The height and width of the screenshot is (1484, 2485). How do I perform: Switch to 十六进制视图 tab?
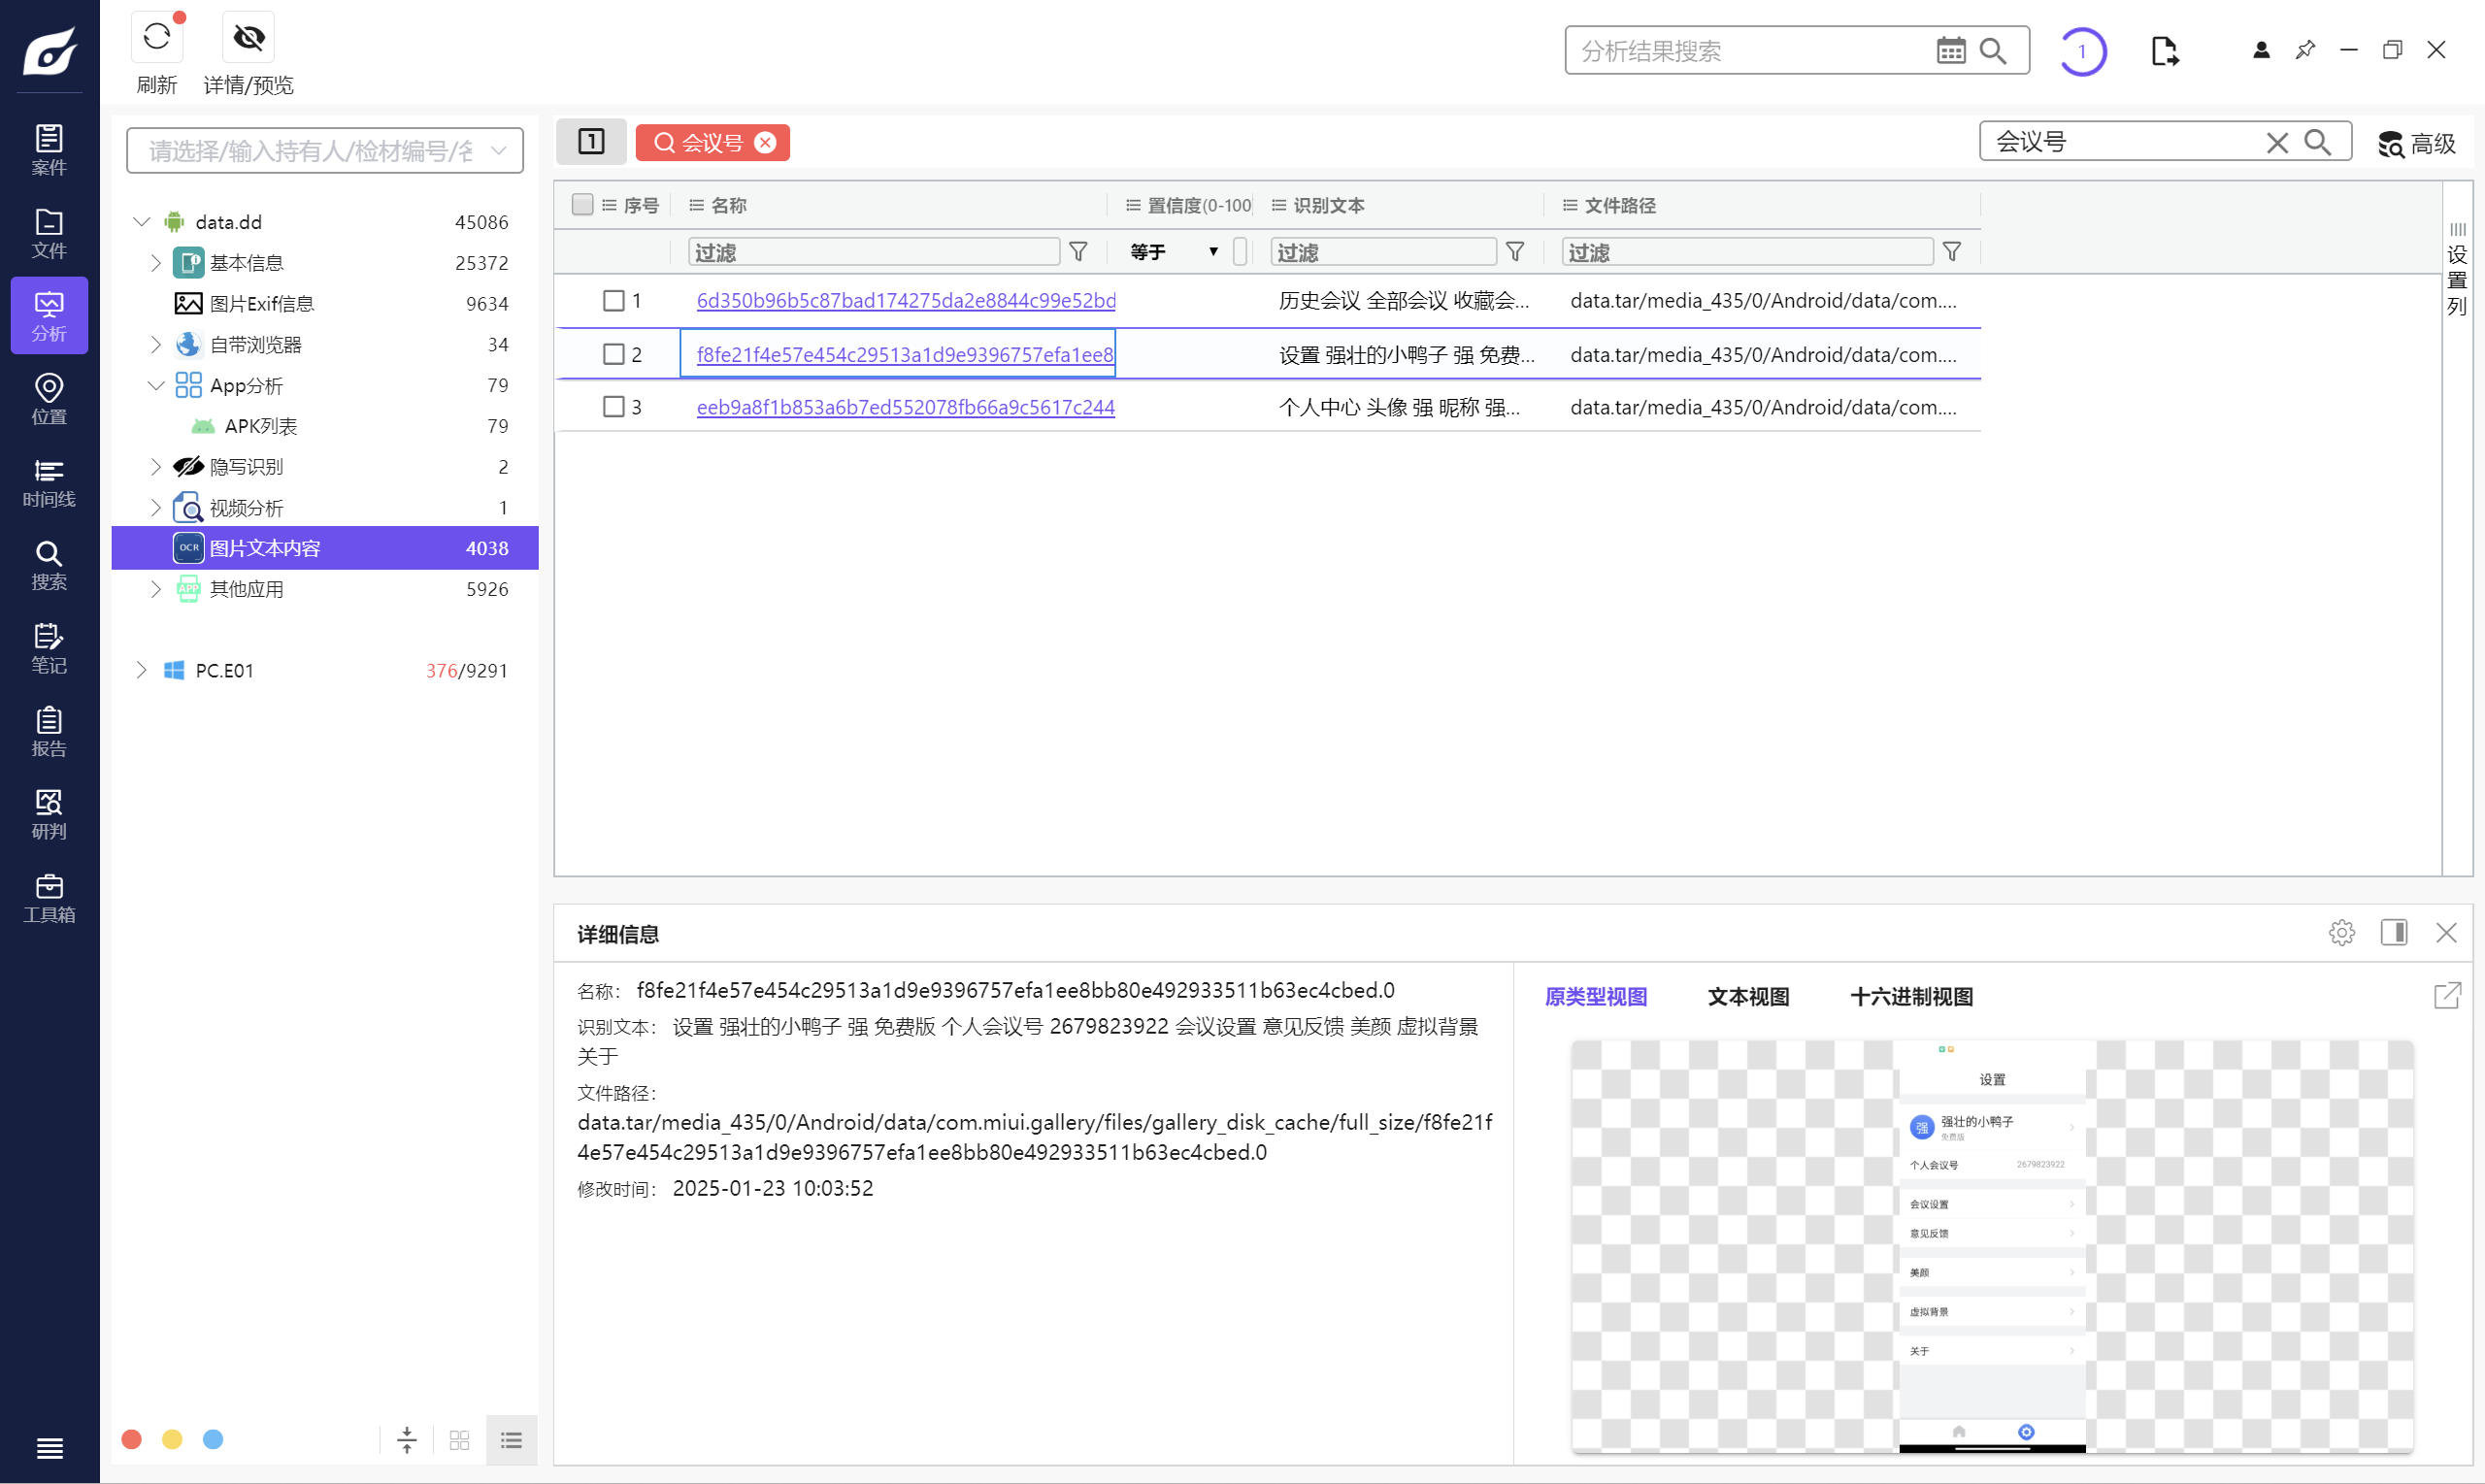(x=1911, y=996)
